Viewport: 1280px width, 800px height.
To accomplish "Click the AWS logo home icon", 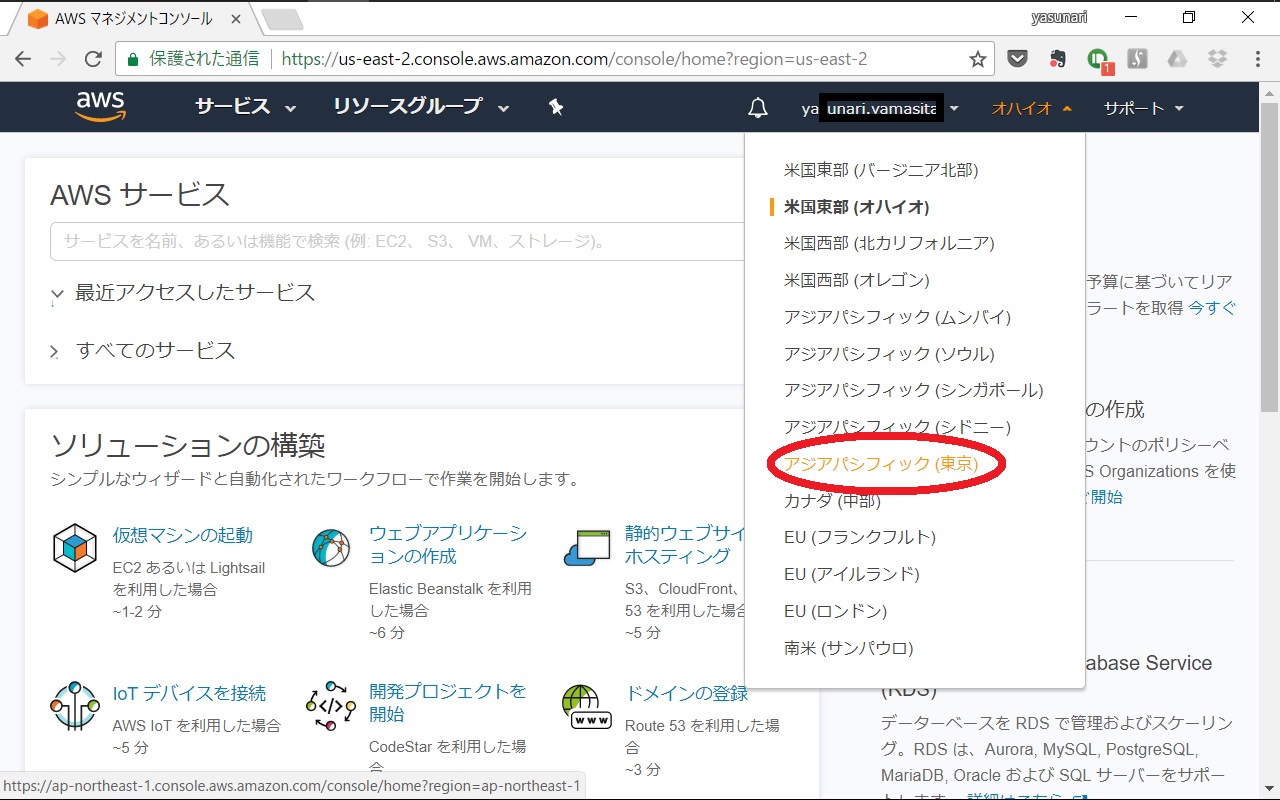I will (100, 106).
